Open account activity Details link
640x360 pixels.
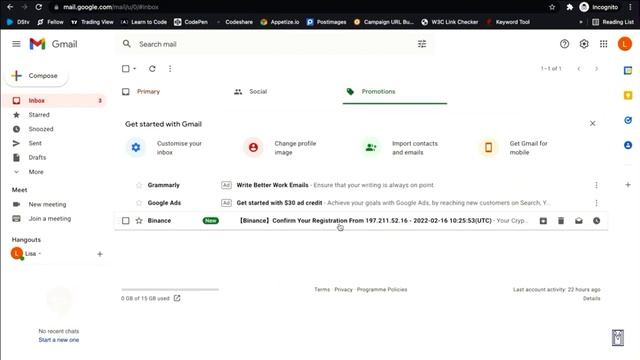click(x=591, y=298)
